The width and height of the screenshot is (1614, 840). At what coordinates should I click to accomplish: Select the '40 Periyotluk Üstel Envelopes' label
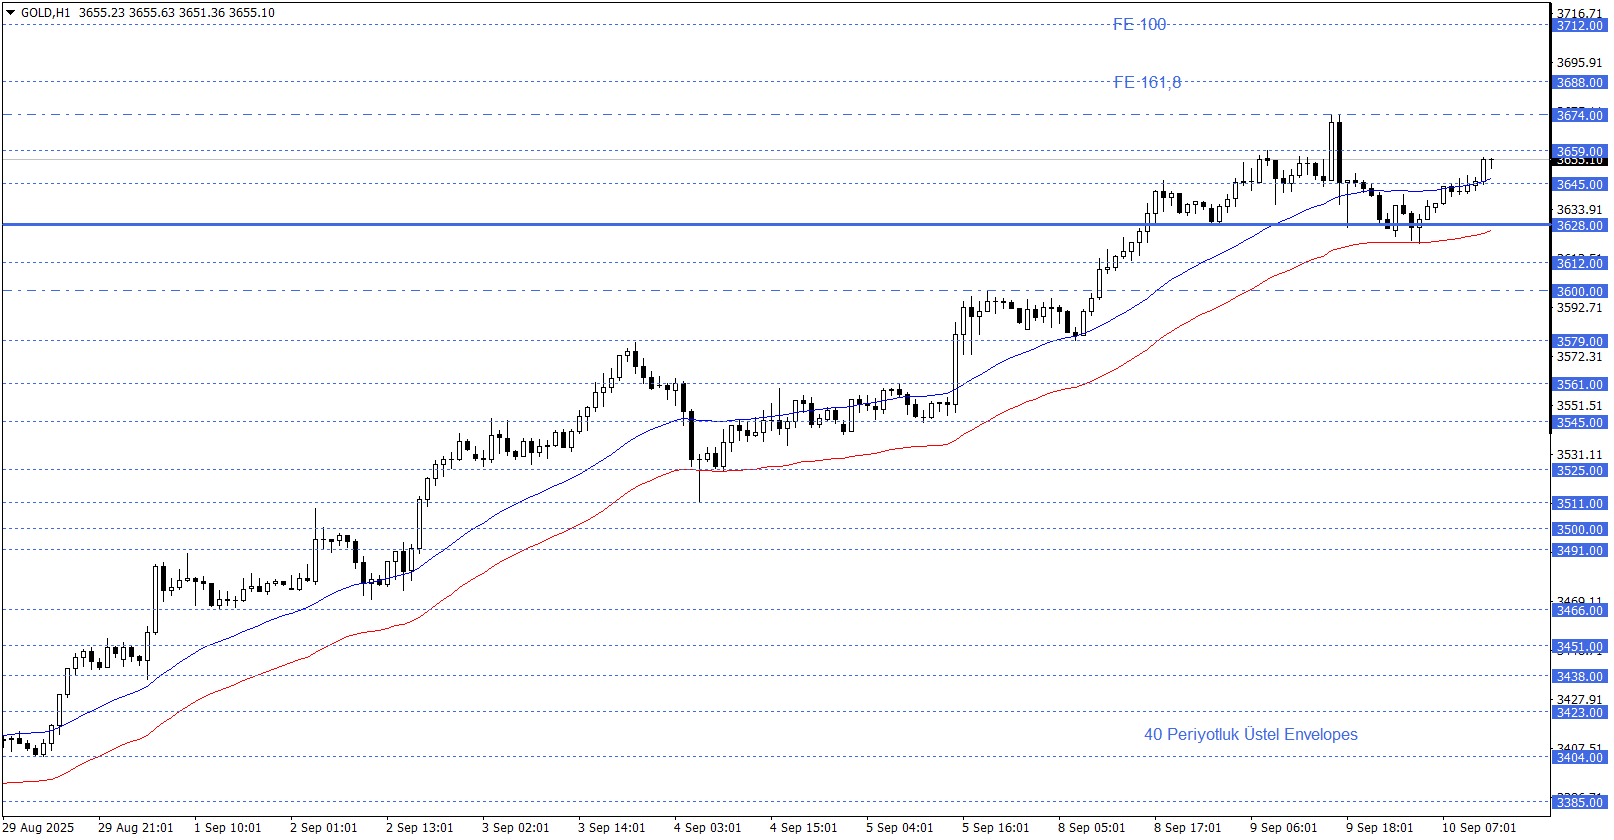[1251, 734]
